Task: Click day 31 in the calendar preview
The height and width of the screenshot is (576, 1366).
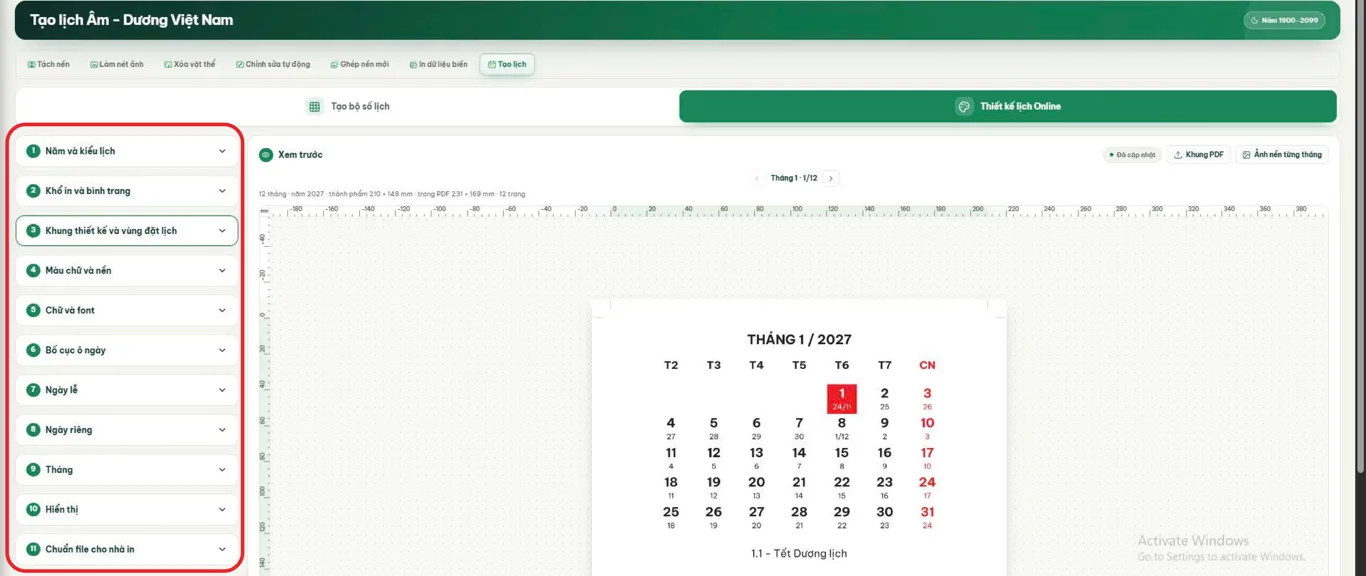Action: pyautogui.click(x=927, y=516)
